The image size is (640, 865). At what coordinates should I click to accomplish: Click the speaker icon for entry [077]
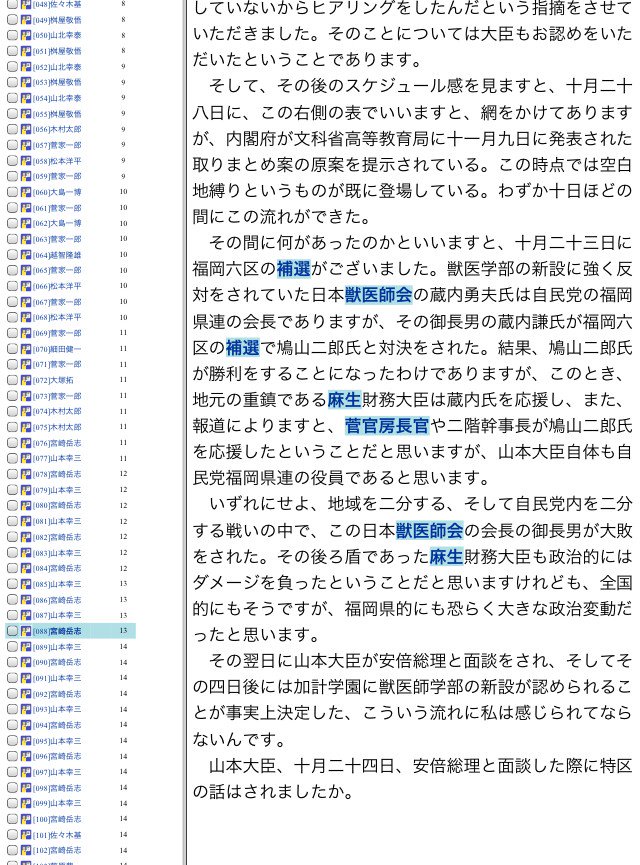[x=26, y=458]
